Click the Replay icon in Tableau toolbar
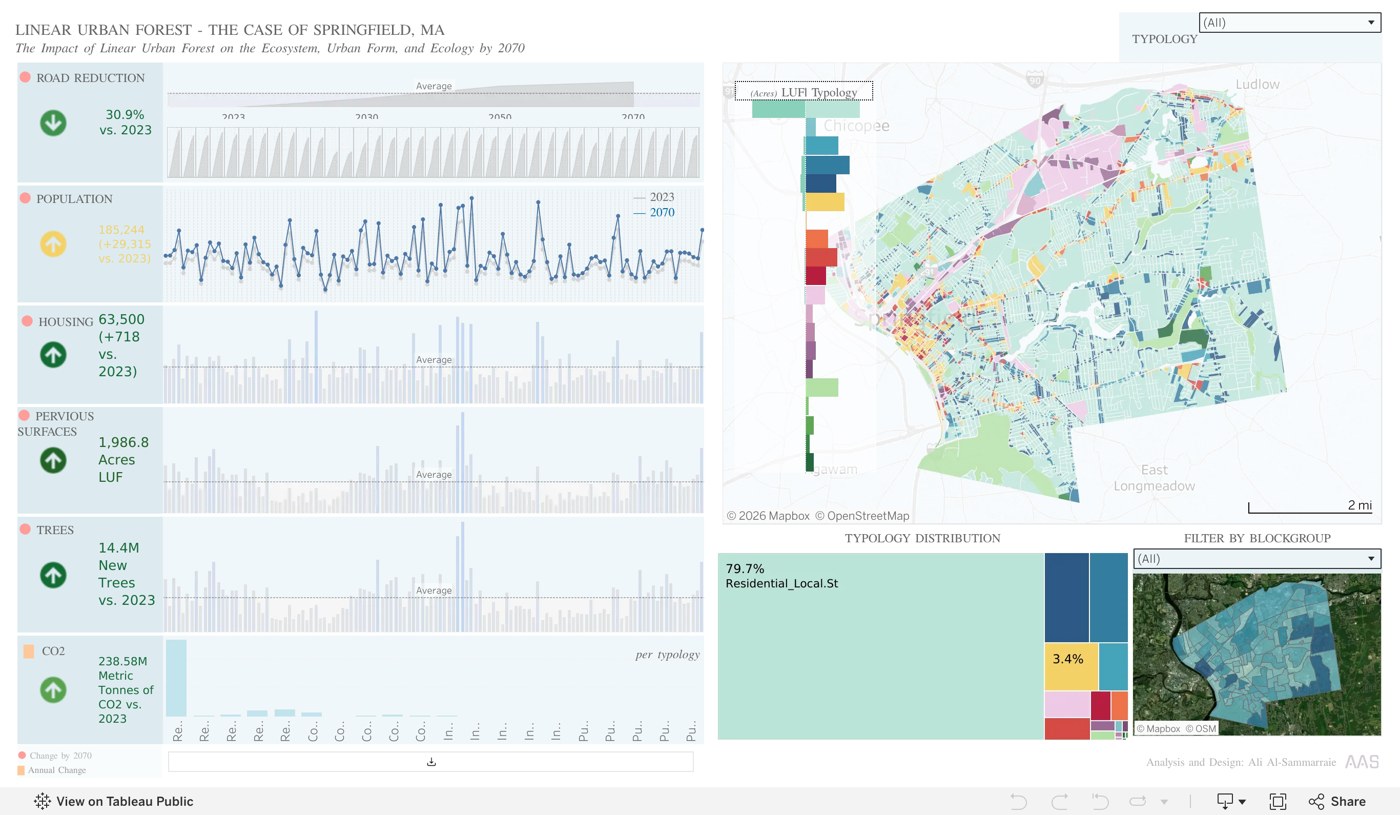 pyautogui.click(x=1137, y=801)
